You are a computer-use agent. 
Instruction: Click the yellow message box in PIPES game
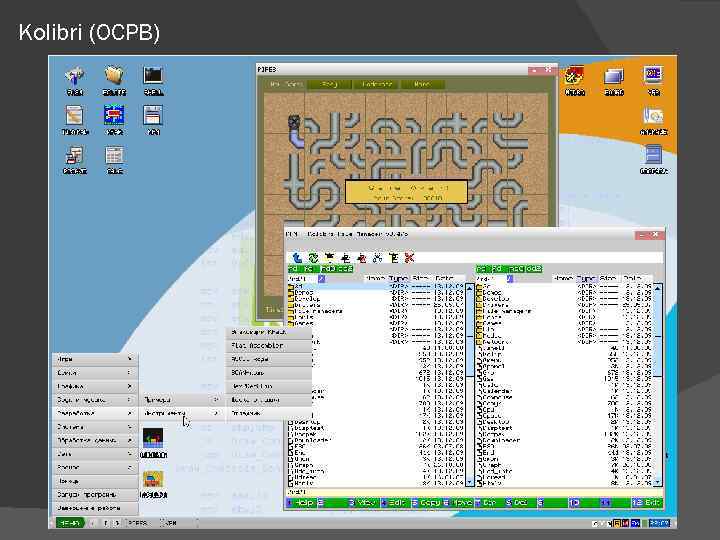coord(406,192)
